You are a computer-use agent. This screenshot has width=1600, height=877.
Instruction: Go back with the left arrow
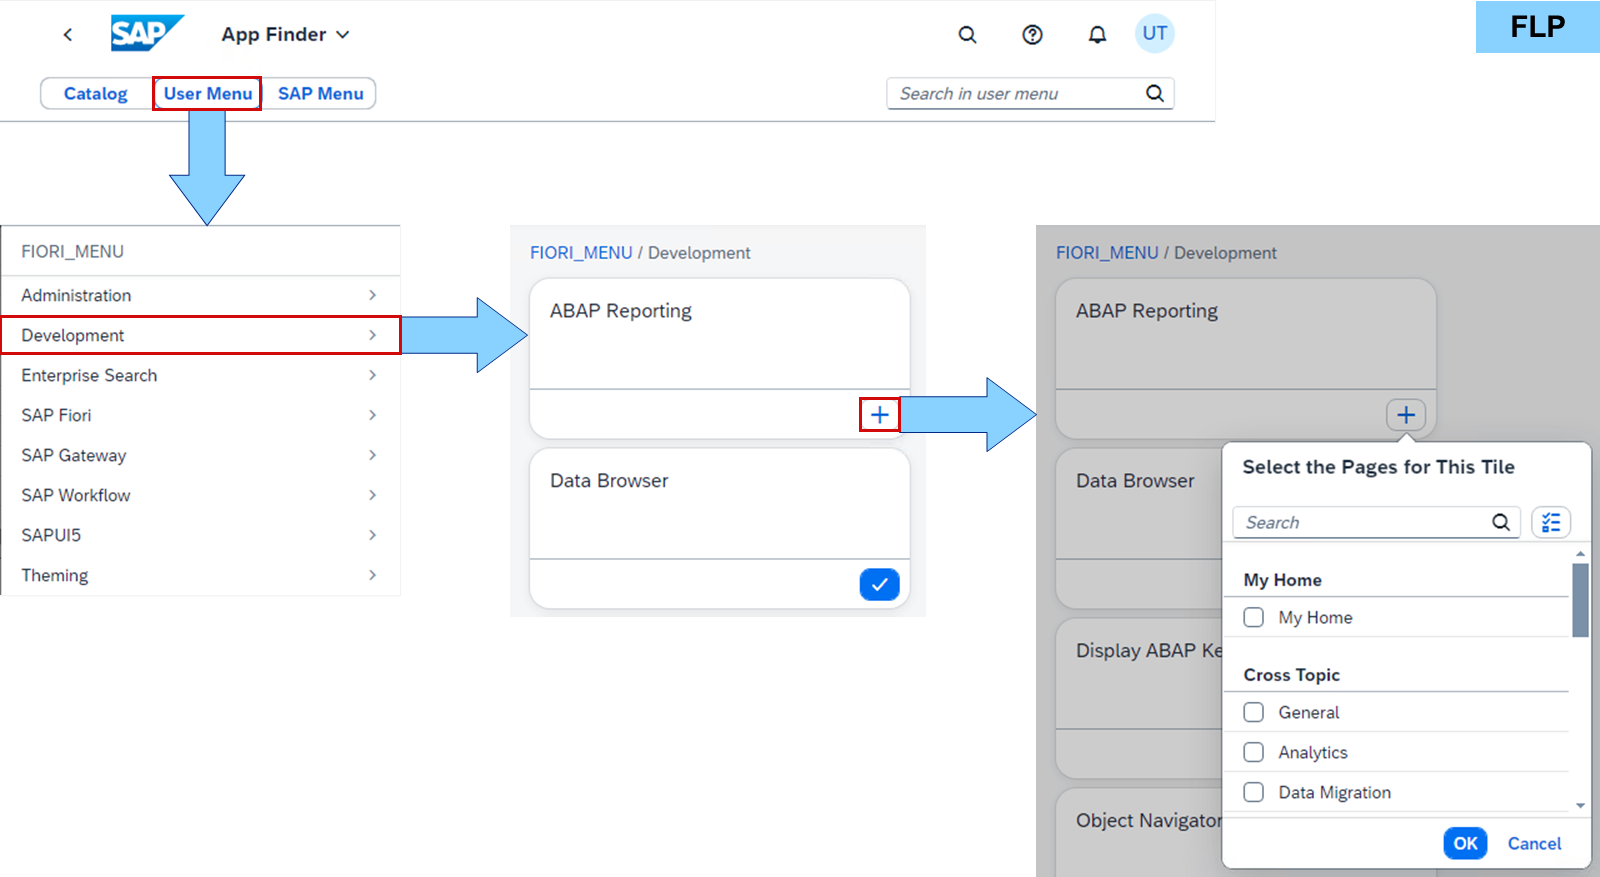(68, 35)
